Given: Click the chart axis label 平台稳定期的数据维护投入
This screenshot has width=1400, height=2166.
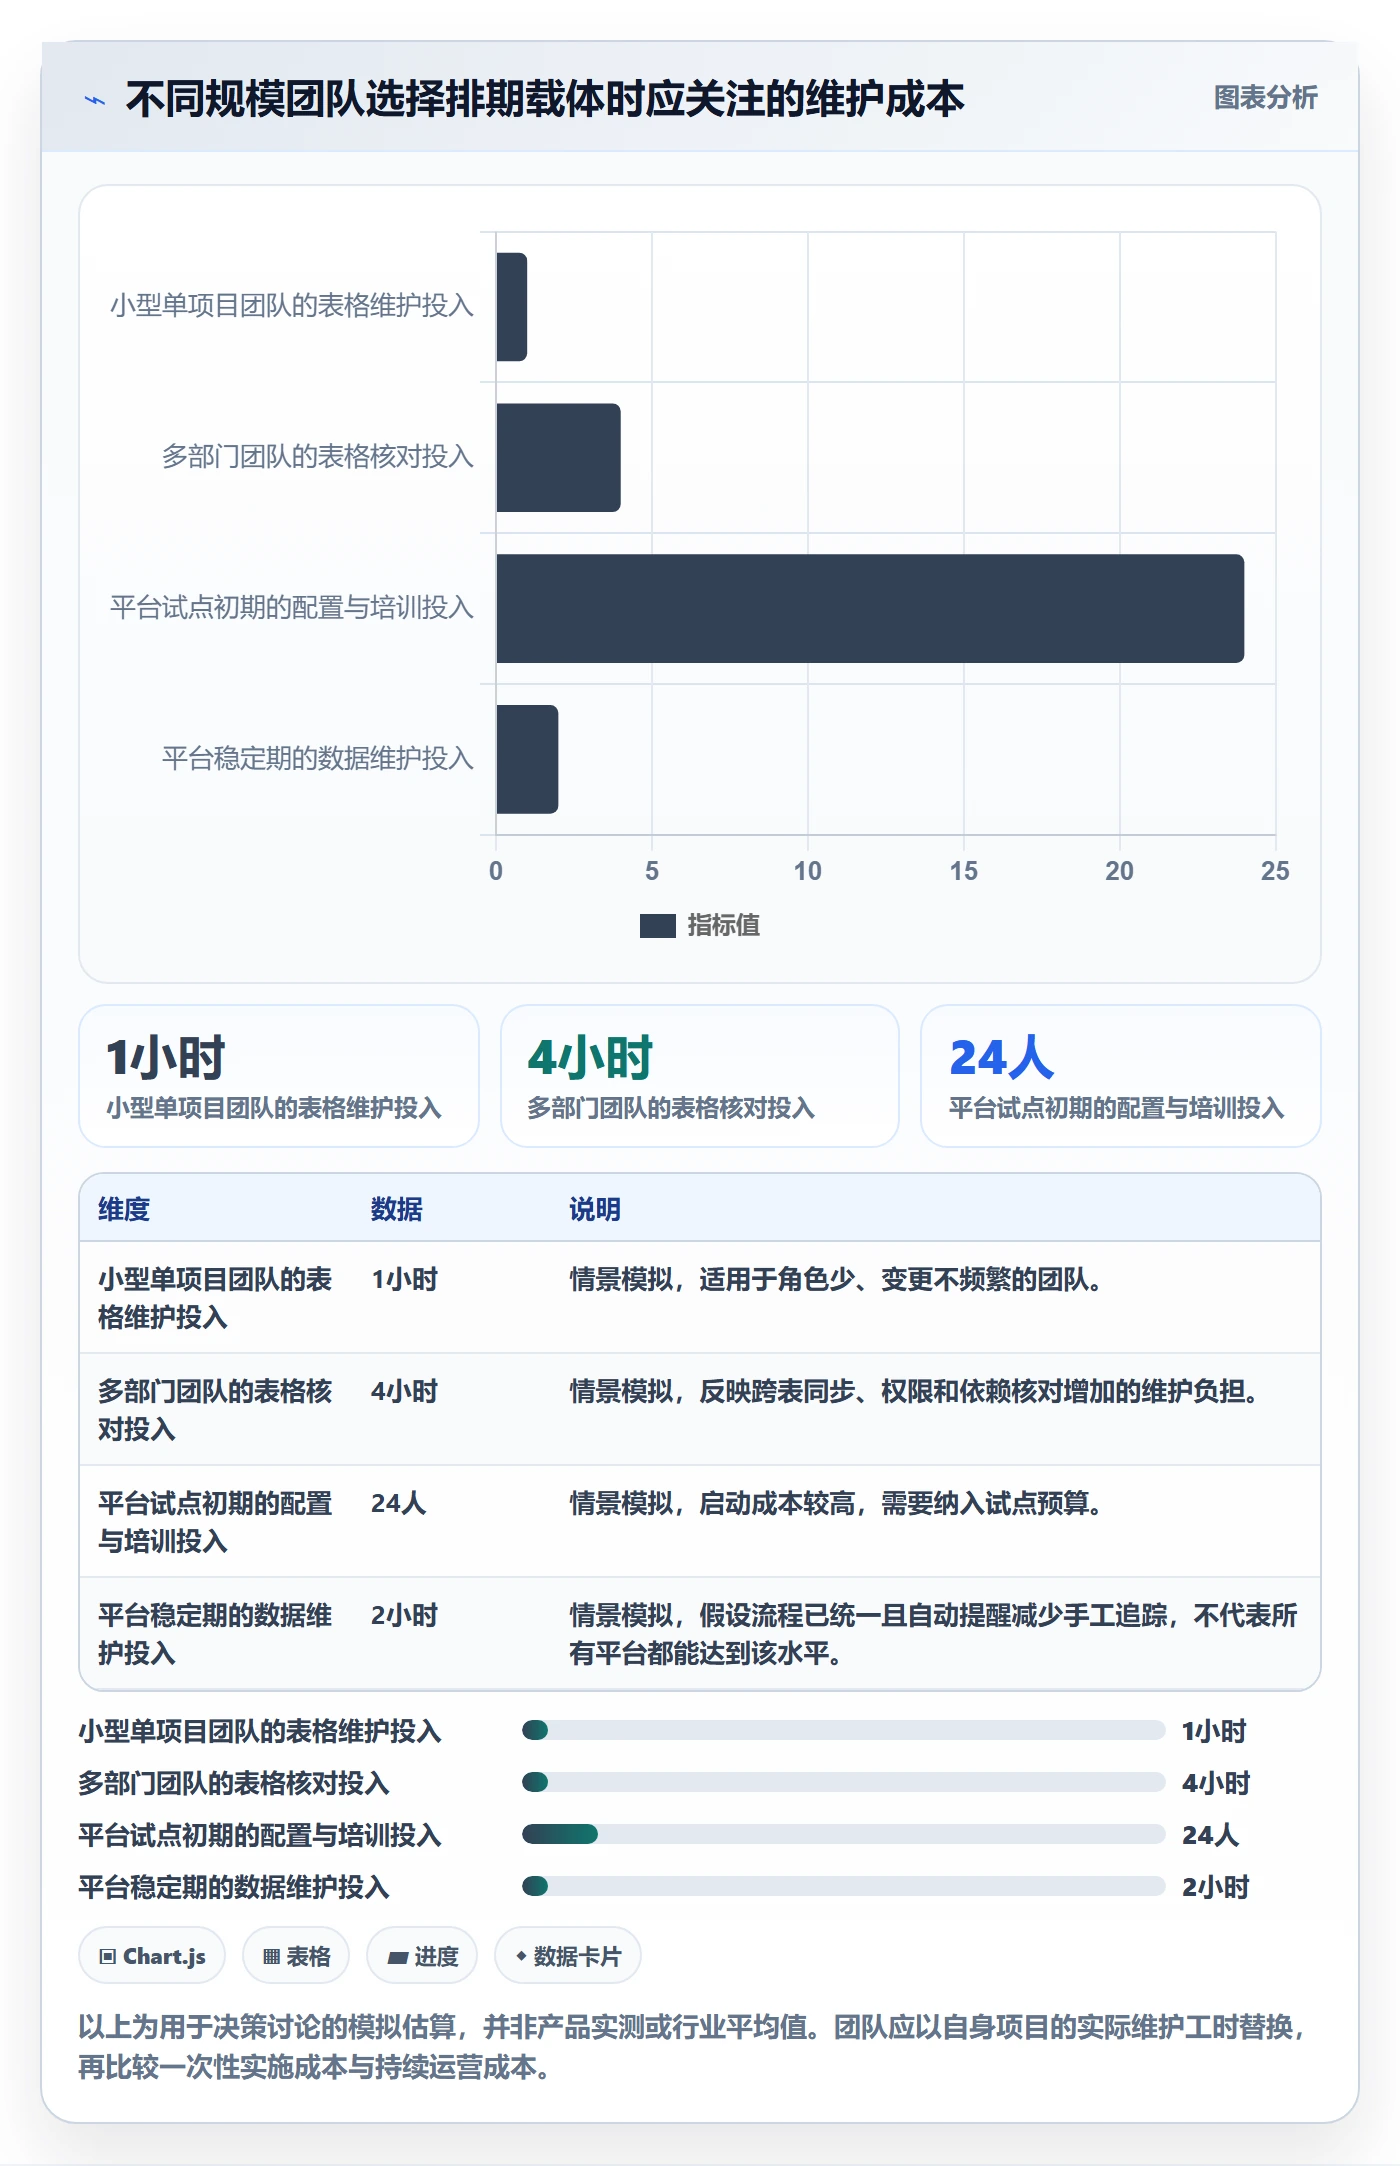Looking at the screenshot, I should tap(317, 759).
